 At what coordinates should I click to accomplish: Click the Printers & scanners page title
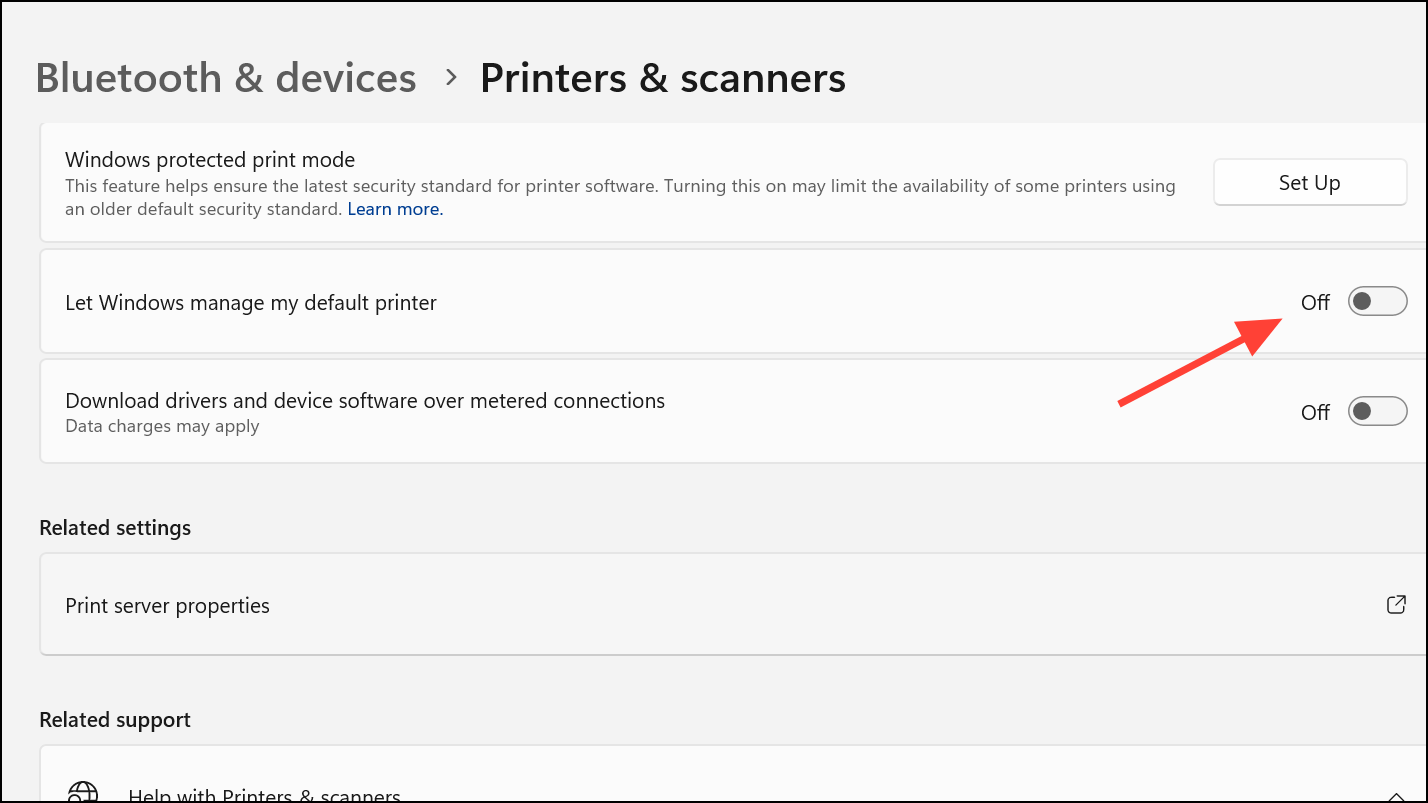click(x=662, y=78)
